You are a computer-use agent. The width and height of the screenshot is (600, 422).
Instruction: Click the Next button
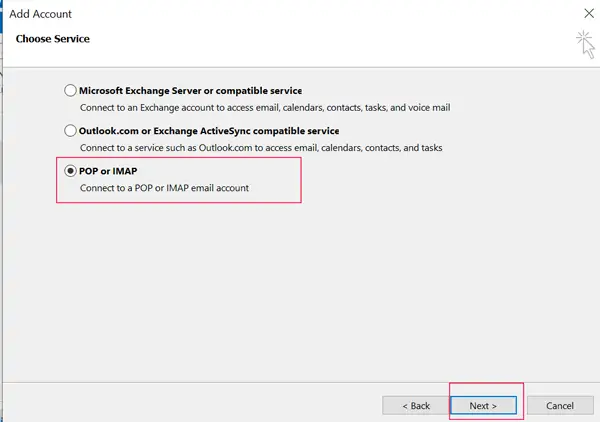pos(483,405)
